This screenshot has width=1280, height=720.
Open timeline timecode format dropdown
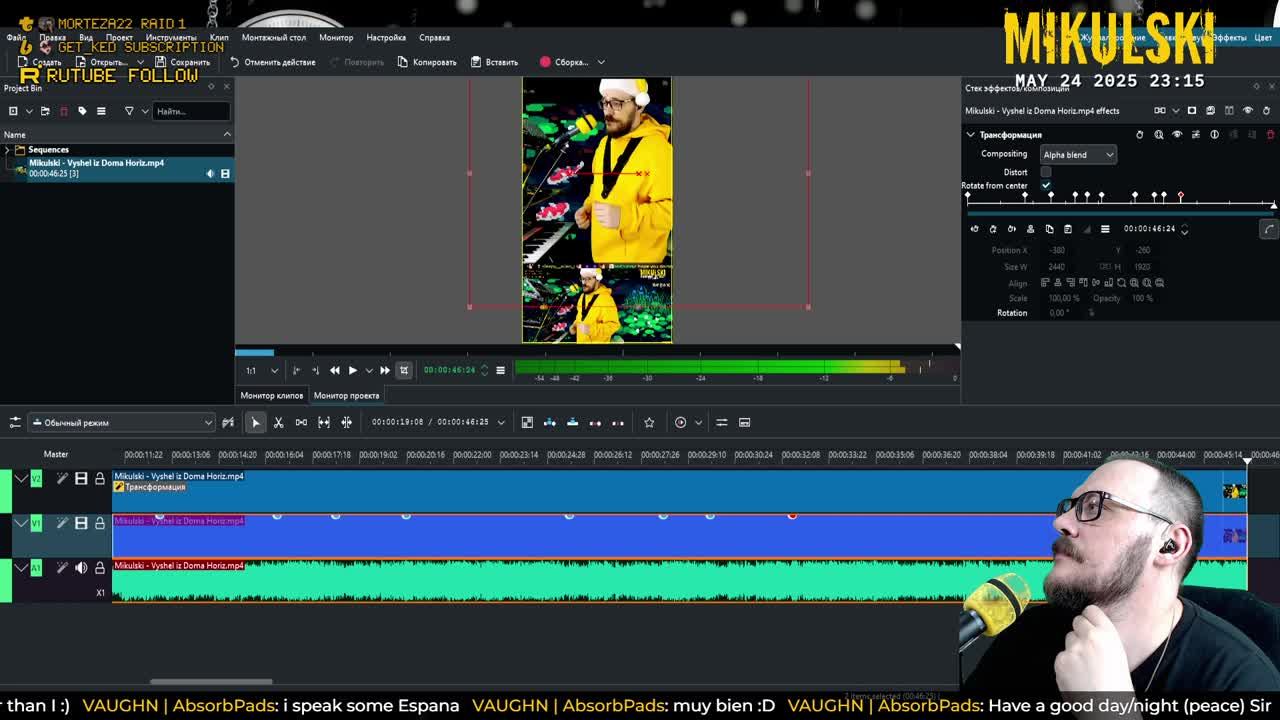tap(501, 422)
